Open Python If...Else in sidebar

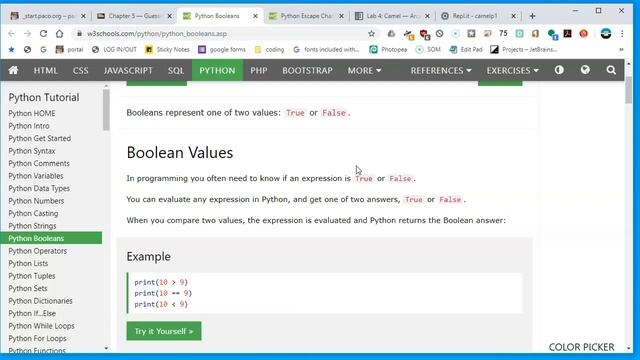pyautogui.click(x=32, y=313)
